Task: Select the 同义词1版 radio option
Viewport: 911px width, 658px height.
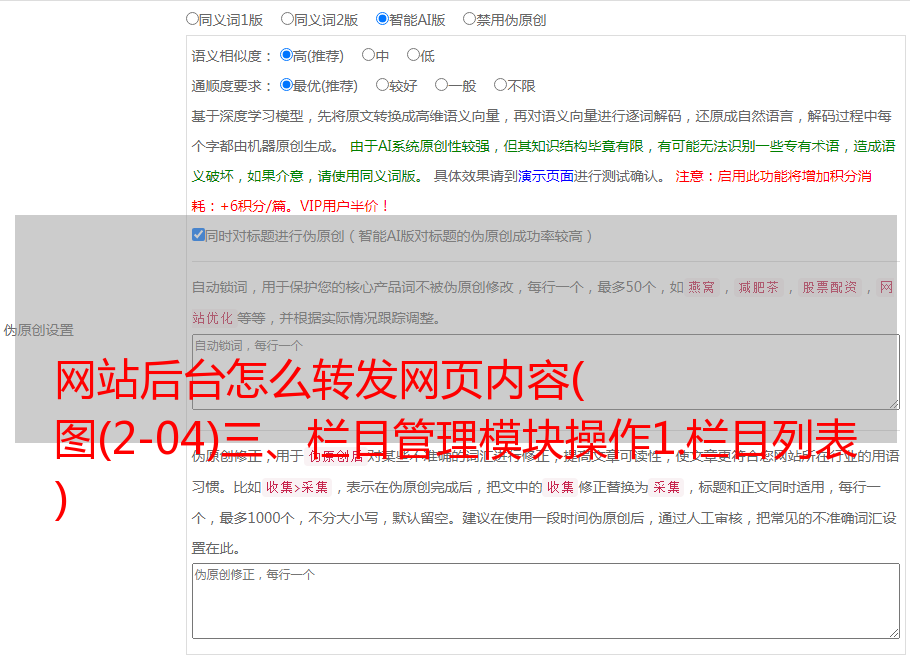Action: pyautogui.click(x=192, y=19)
